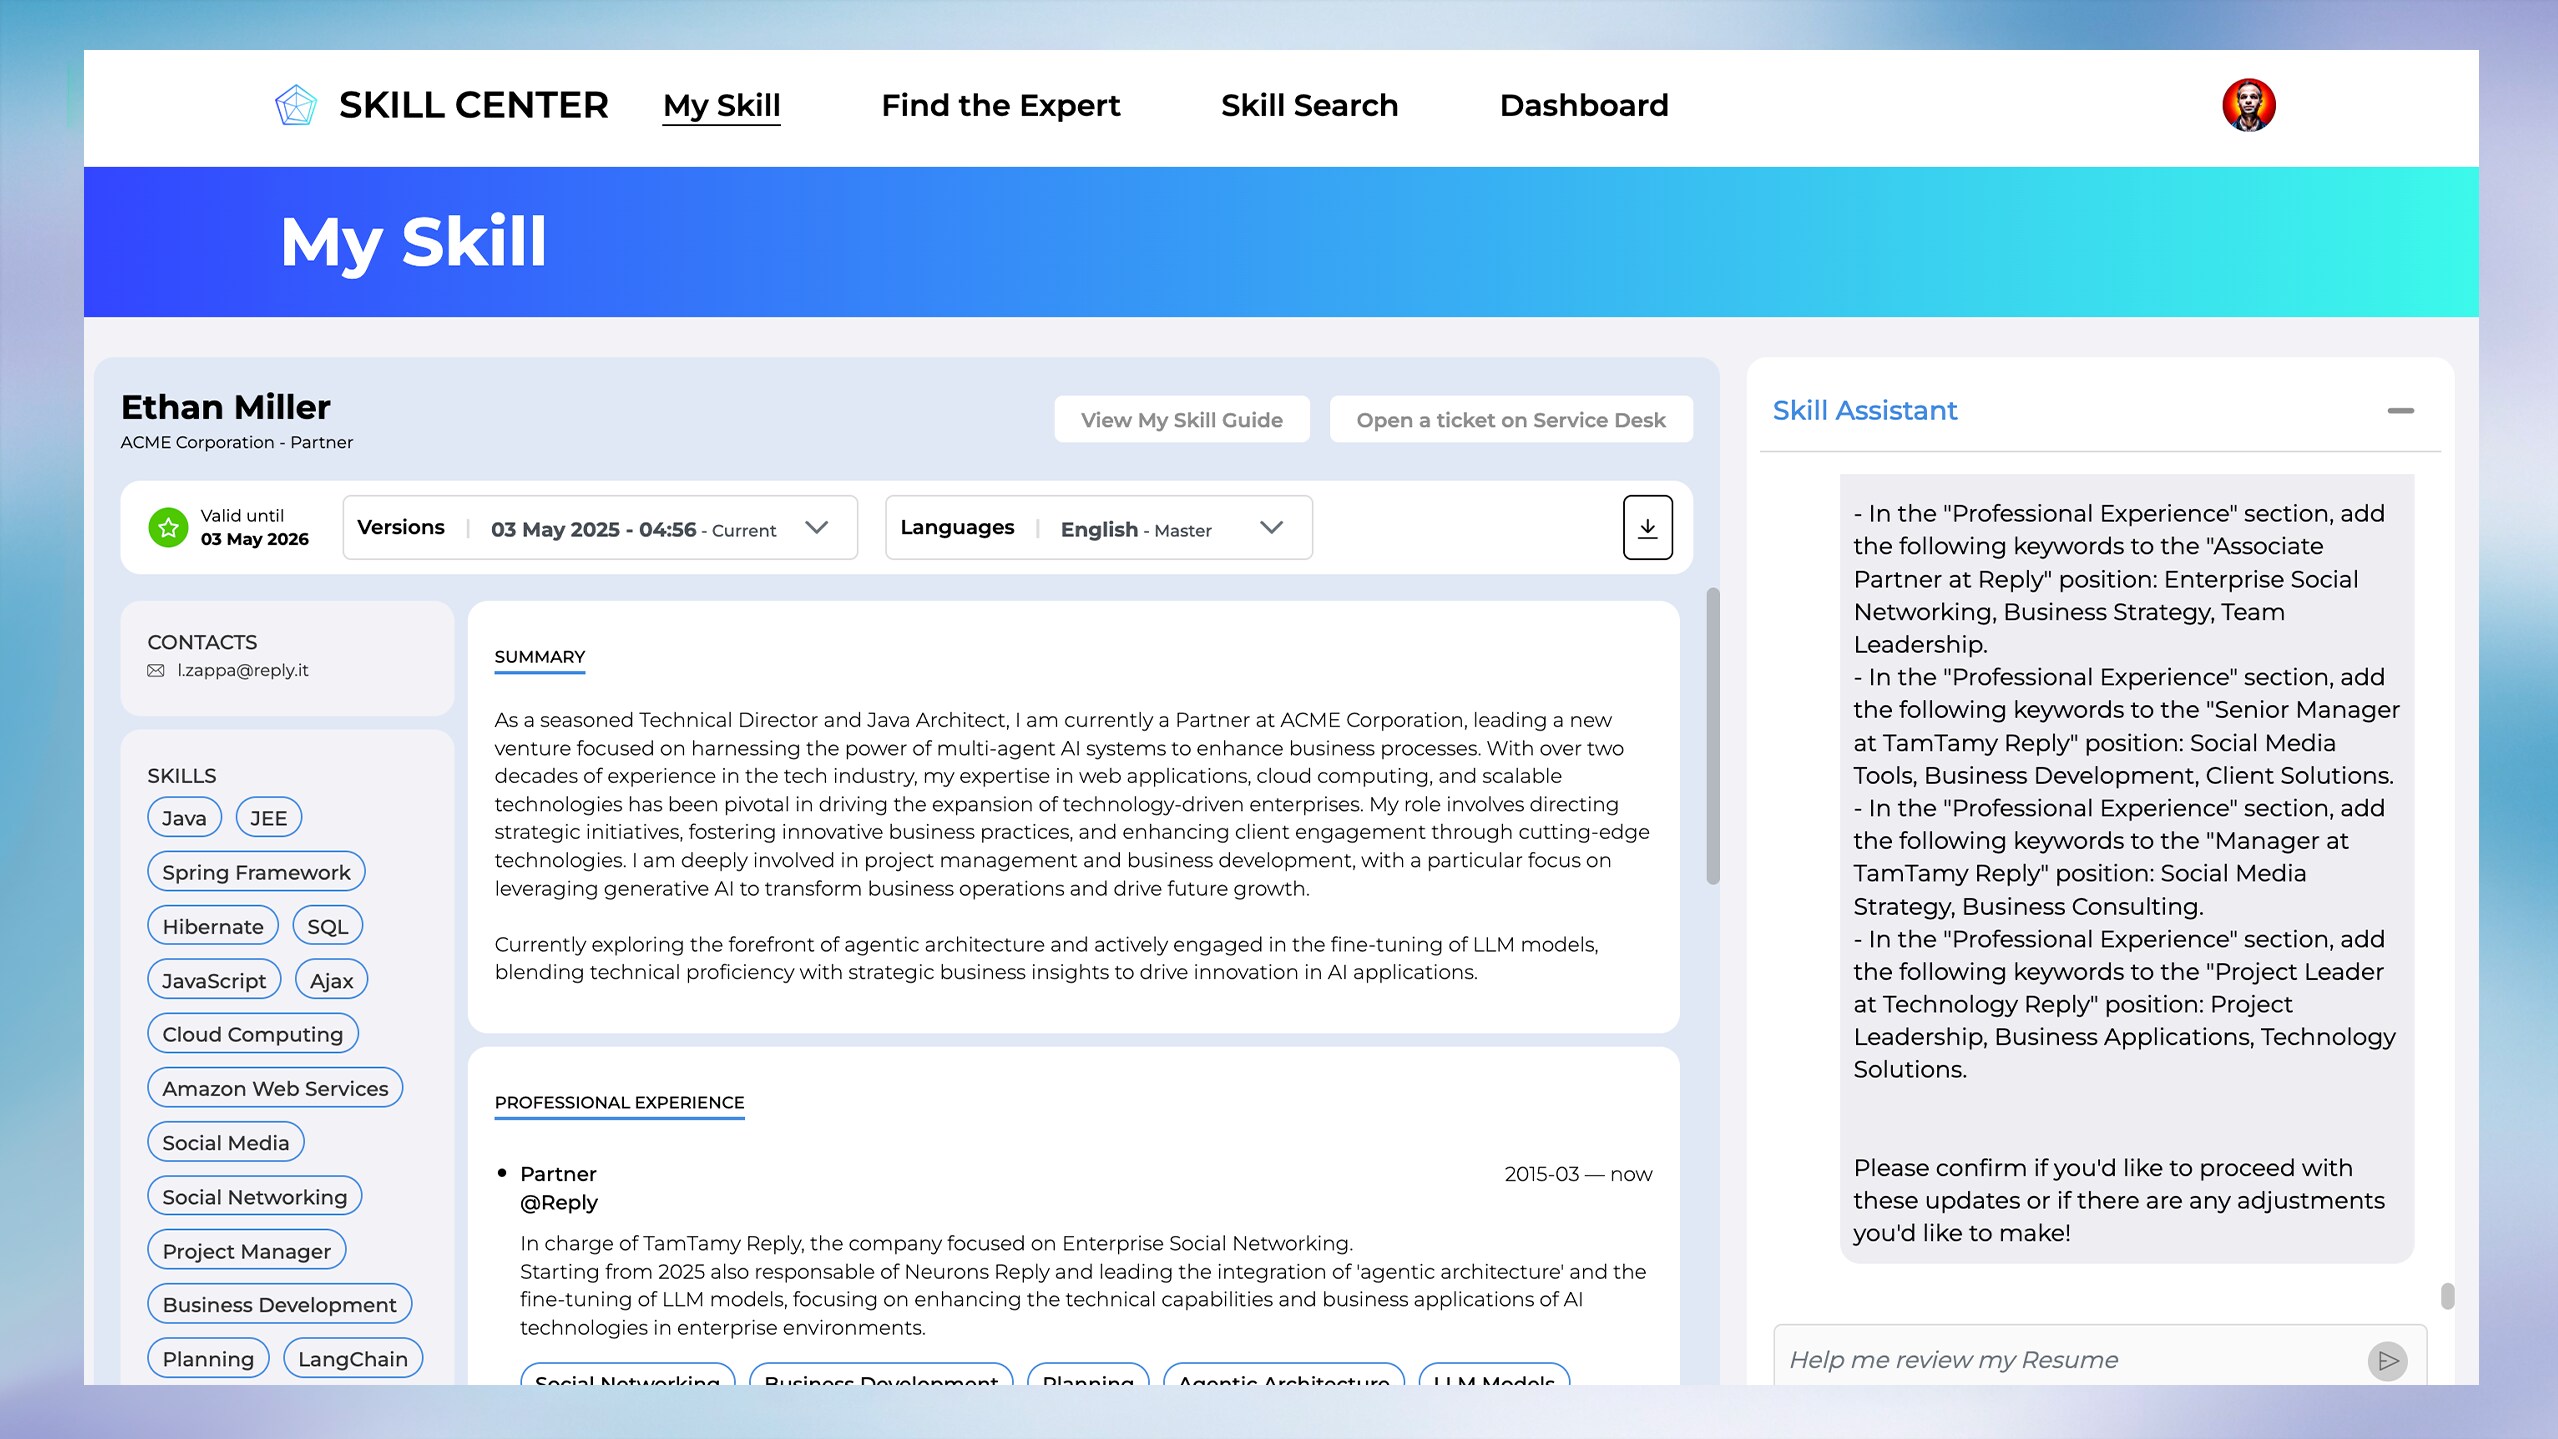Click View My Skill Guide button
The image size is (2558, 1439).
click(x=1181, y=420)
